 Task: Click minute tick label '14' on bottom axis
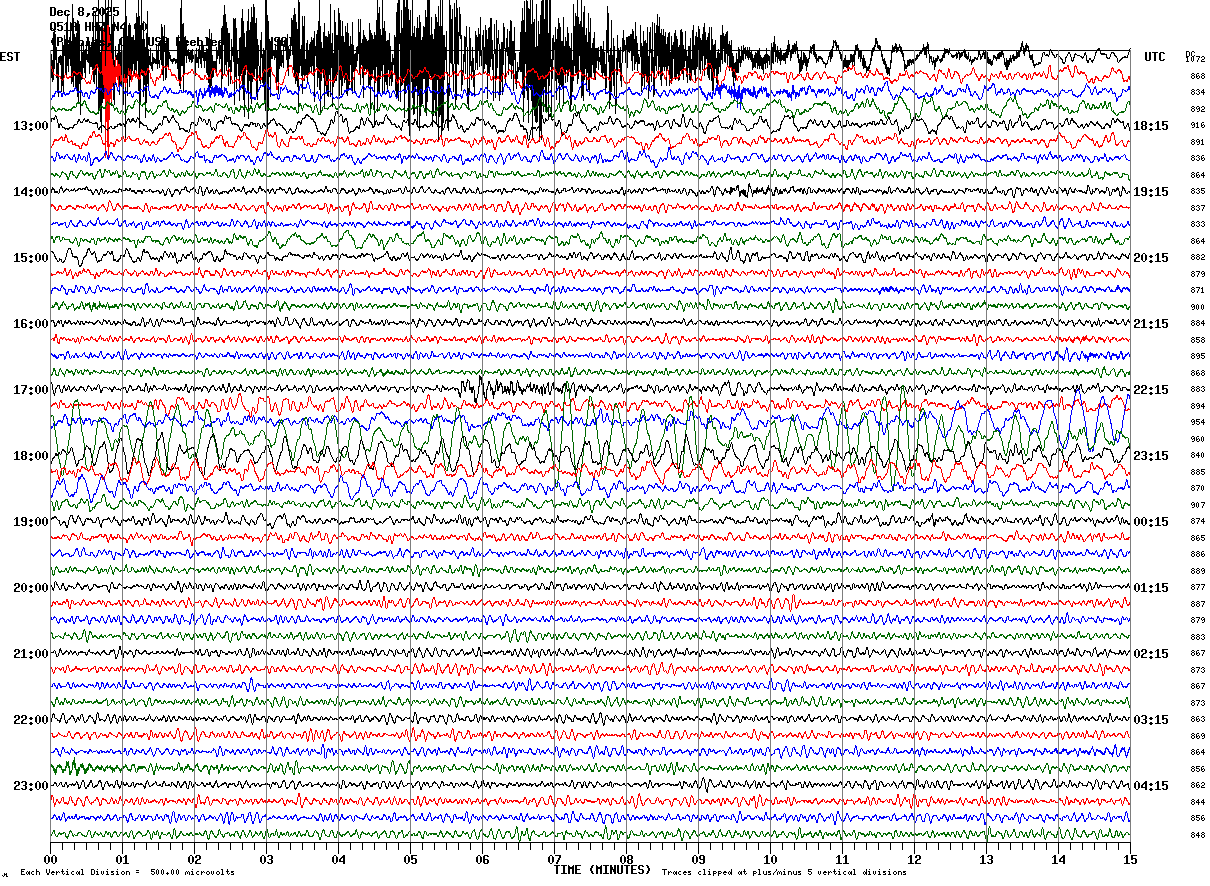click(1058, 859)
